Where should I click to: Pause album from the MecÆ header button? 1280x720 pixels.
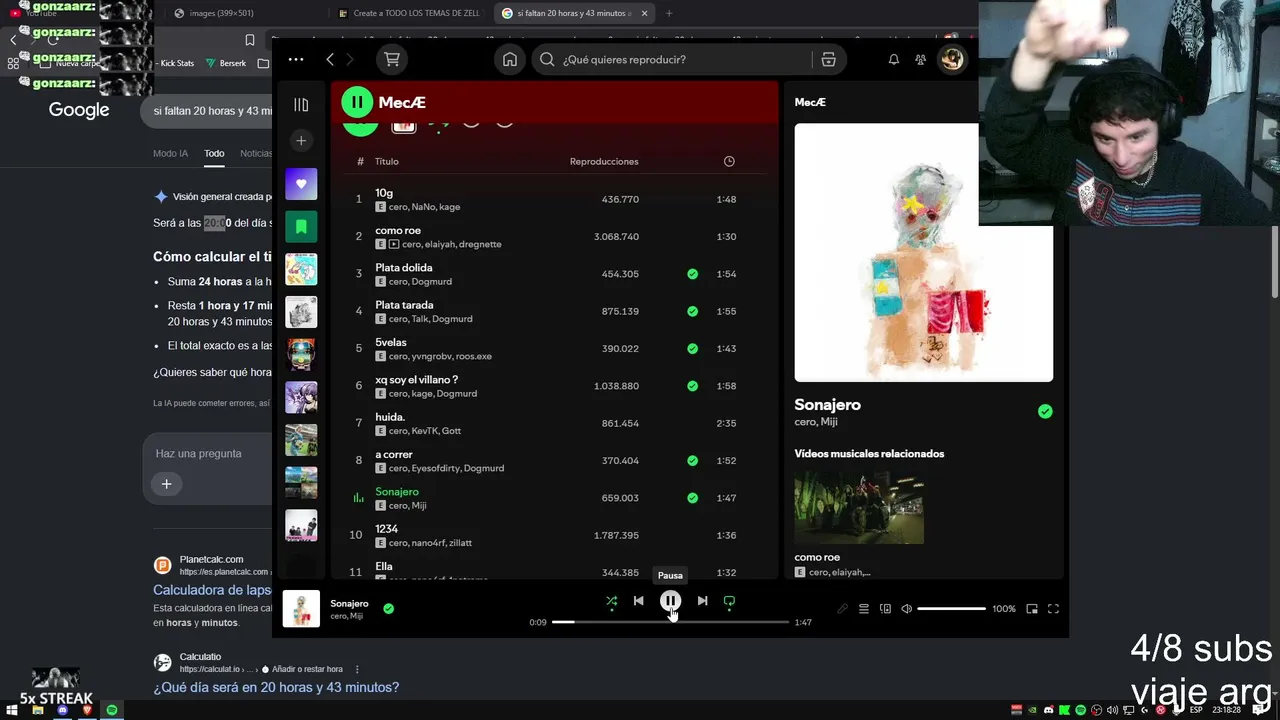click(x=357, y=102)
